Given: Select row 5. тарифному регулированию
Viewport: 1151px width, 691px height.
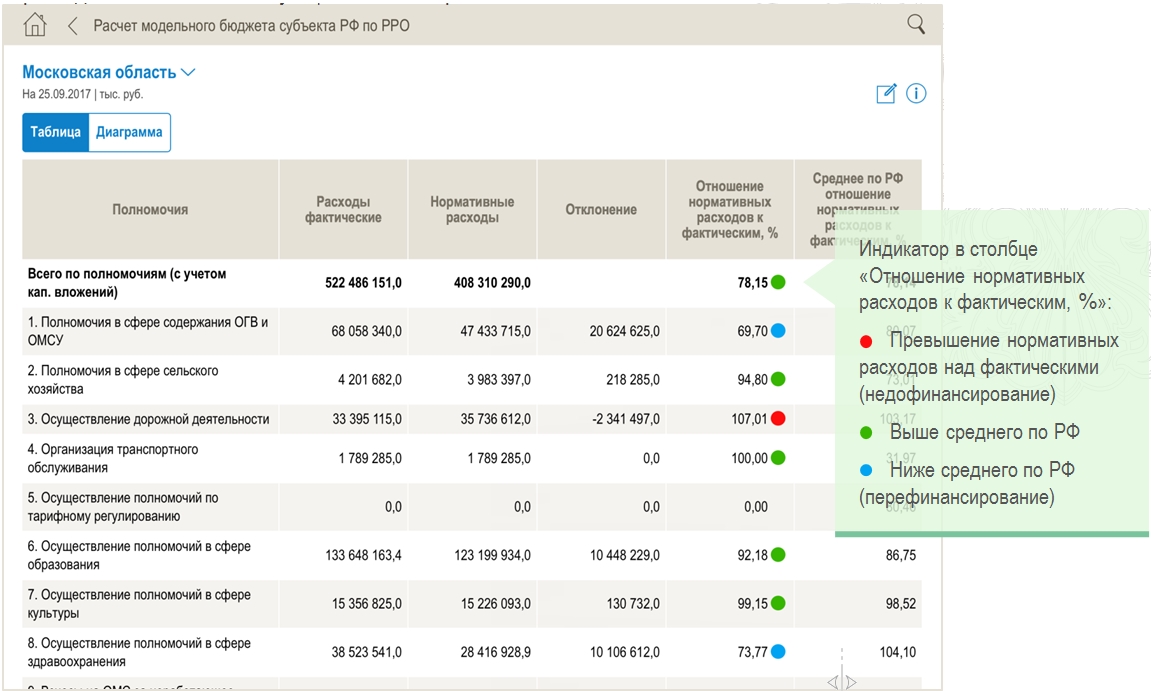Looking at the screenshot, I should pyautogui.click(x=472, y=507).
